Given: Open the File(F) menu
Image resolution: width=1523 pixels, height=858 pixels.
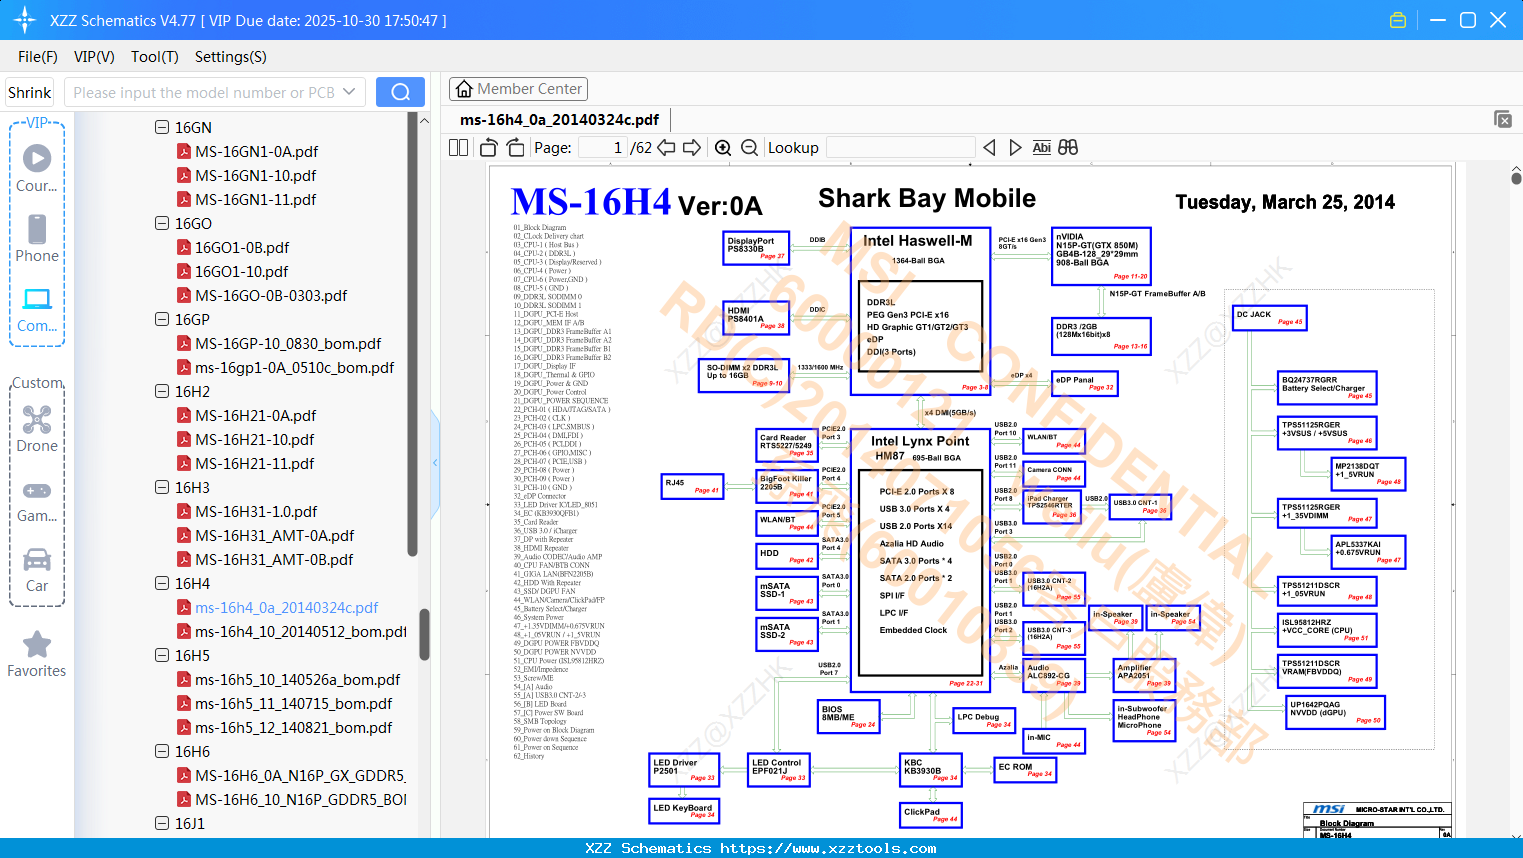Looking at the screenshot, I should [x=38, y=57].
